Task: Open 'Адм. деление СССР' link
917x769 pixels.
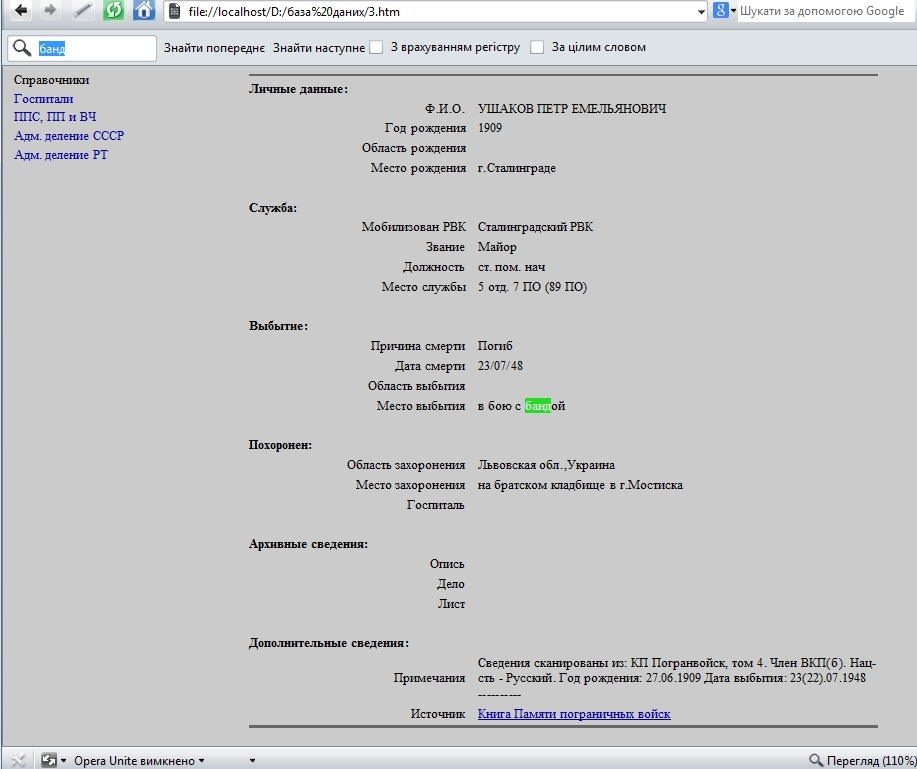Action: point(69,136)
